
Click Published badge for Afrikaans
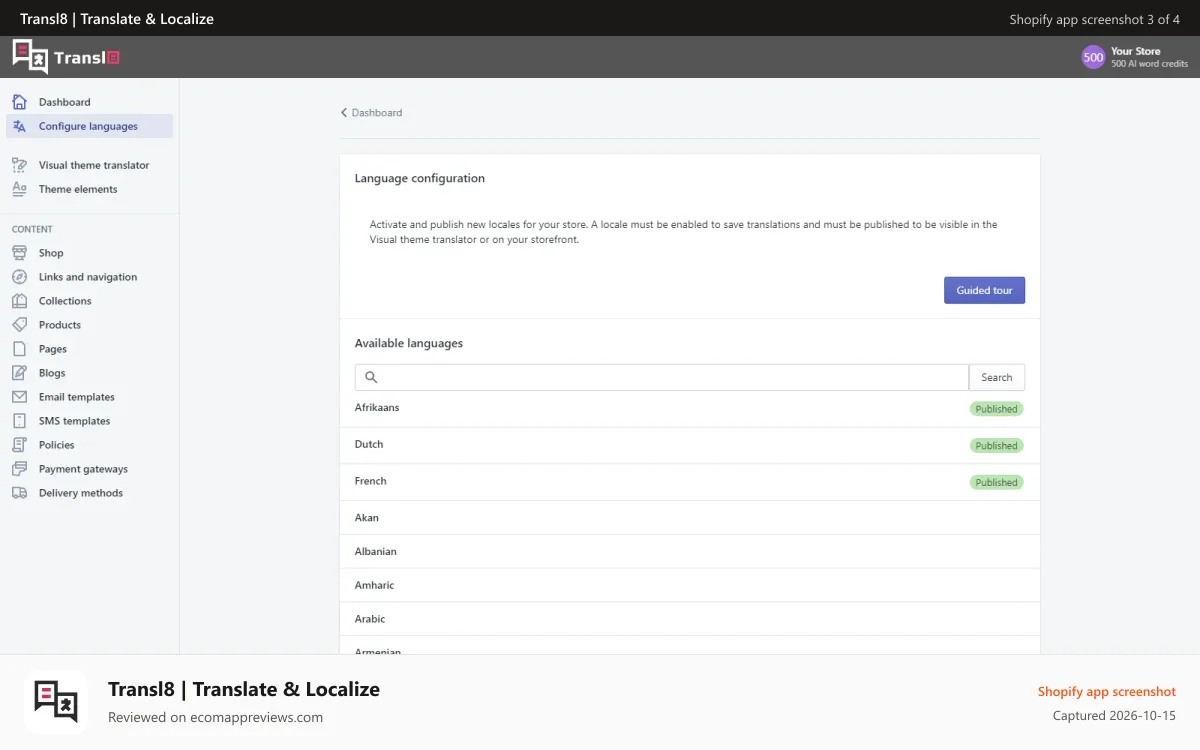(x=996, y=409)
